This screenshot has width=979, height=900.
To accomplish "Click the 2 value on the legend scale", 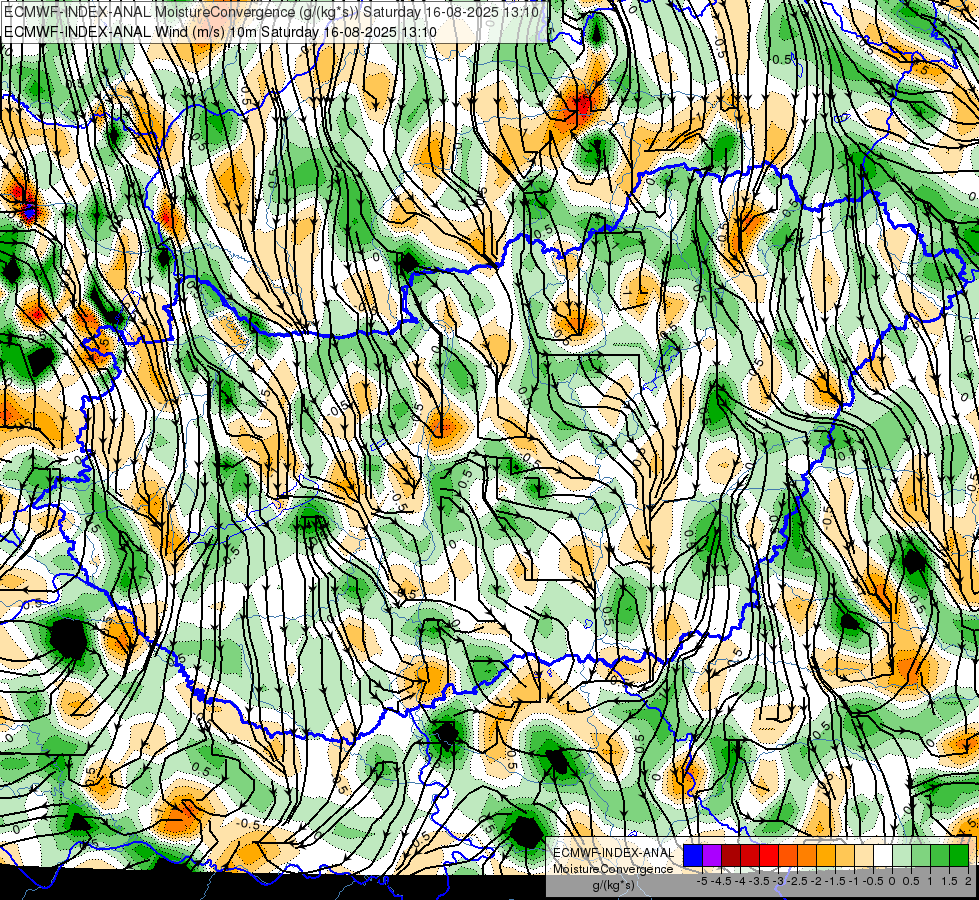I will [x=968, y=881].
